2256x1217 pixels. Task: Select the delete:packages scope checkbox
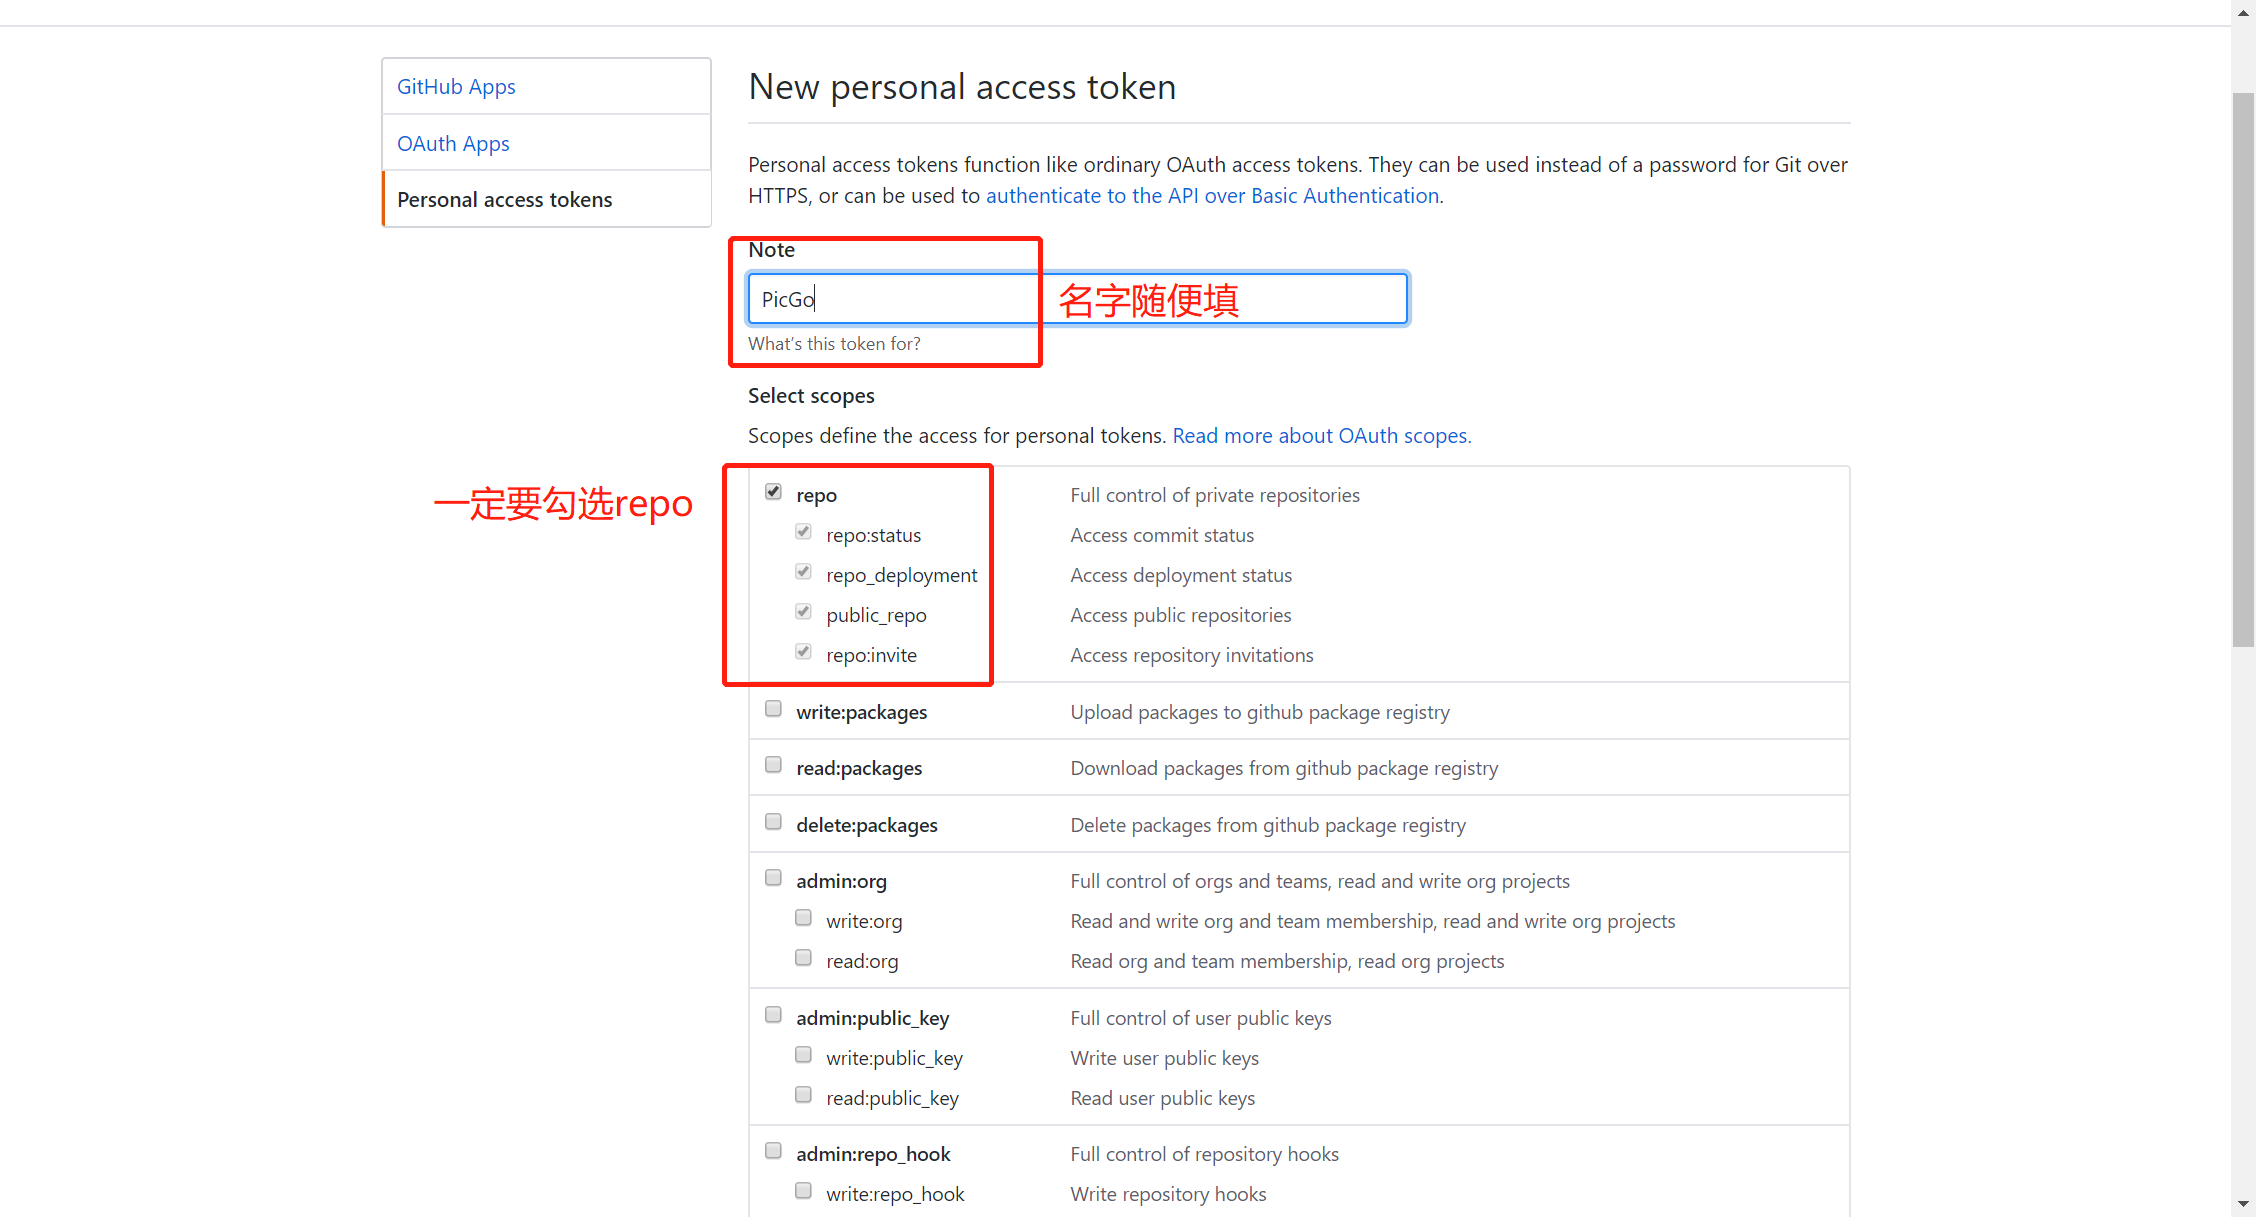773,821
